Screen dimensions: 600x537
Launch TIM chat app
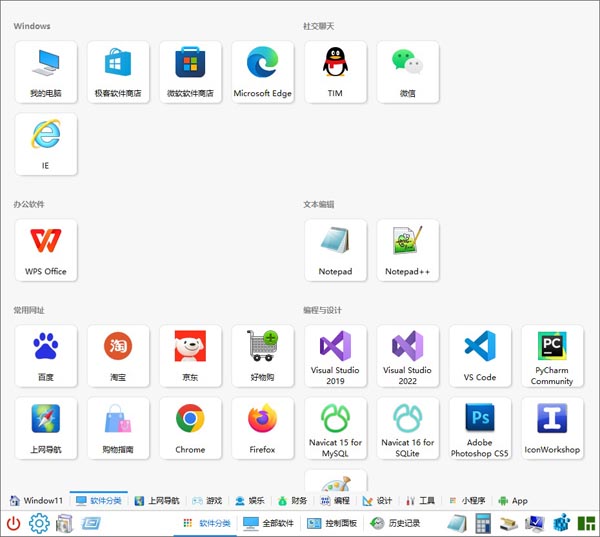[336, 72]
